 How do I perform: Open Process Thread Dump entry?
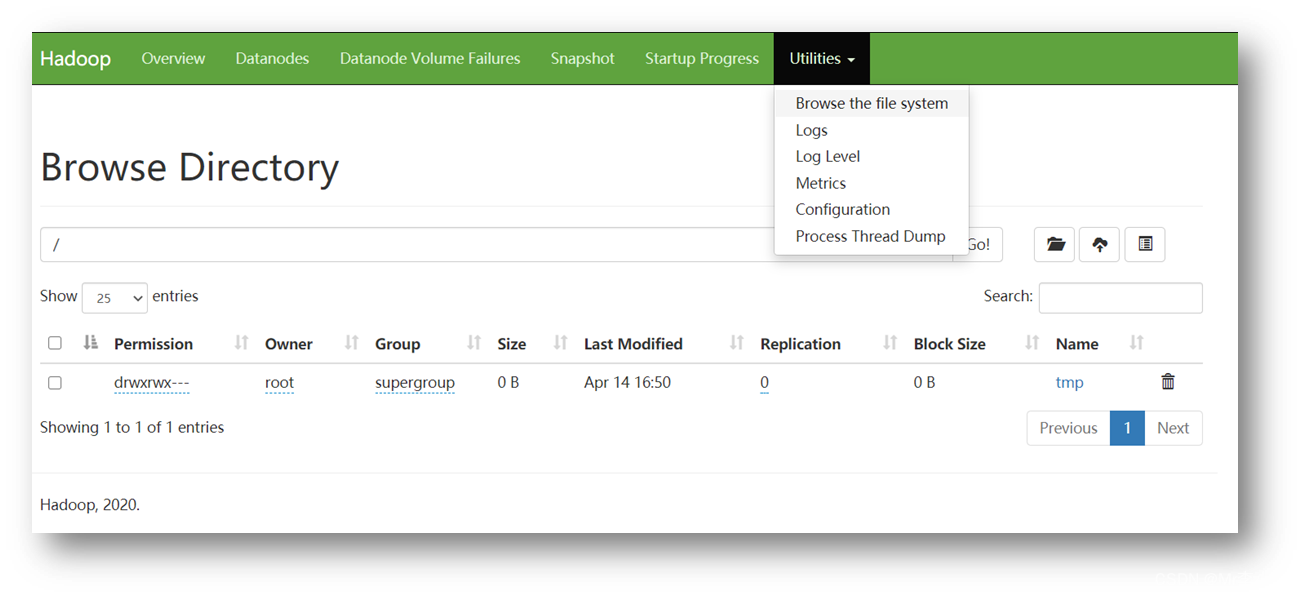pos(872,236)
